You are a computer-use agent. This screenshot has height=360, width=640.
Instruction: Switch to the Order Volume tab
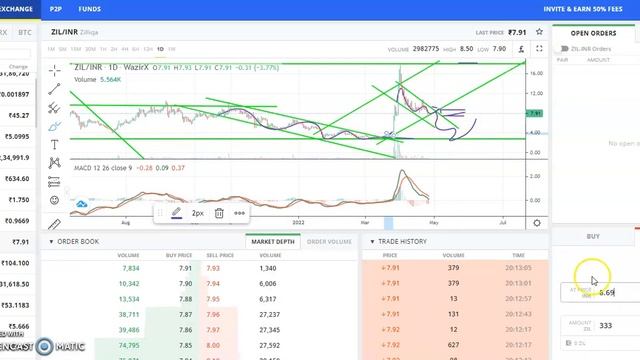[329, 242]
